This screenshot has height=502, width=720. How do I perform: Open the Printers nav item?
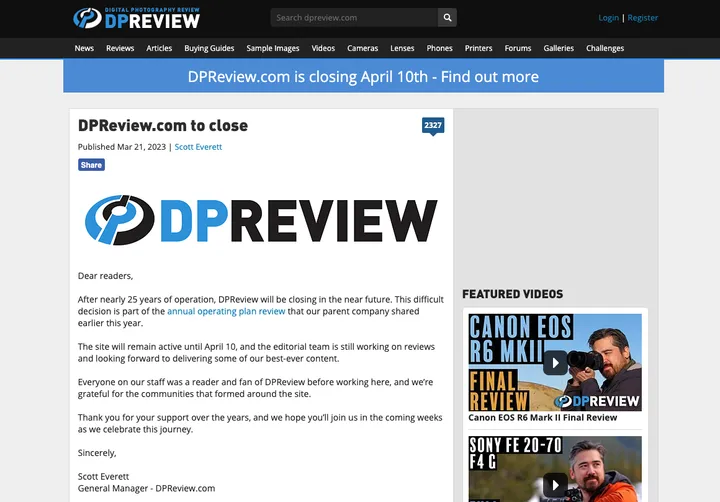(x=478, y=48)
